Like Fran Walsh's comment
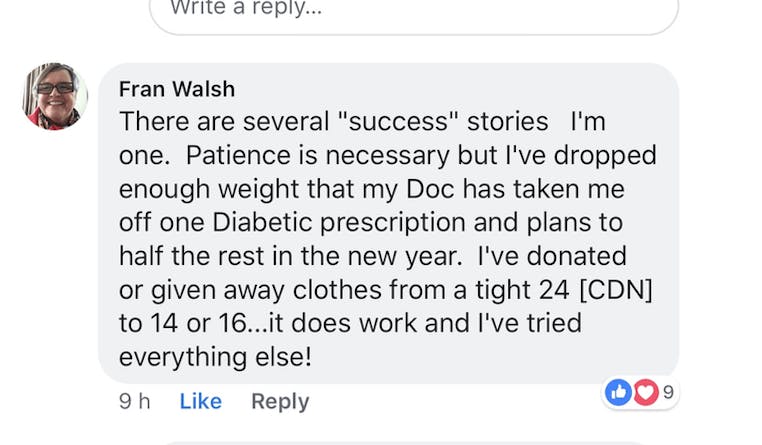762x445 pixels. click(200, 401)
